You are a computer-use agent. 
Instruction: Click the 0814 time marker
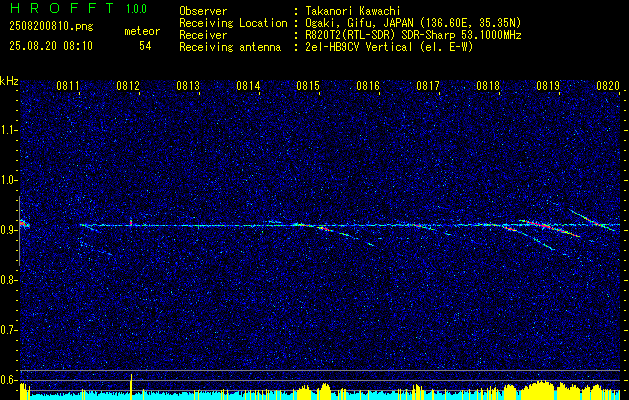point(248,85)
